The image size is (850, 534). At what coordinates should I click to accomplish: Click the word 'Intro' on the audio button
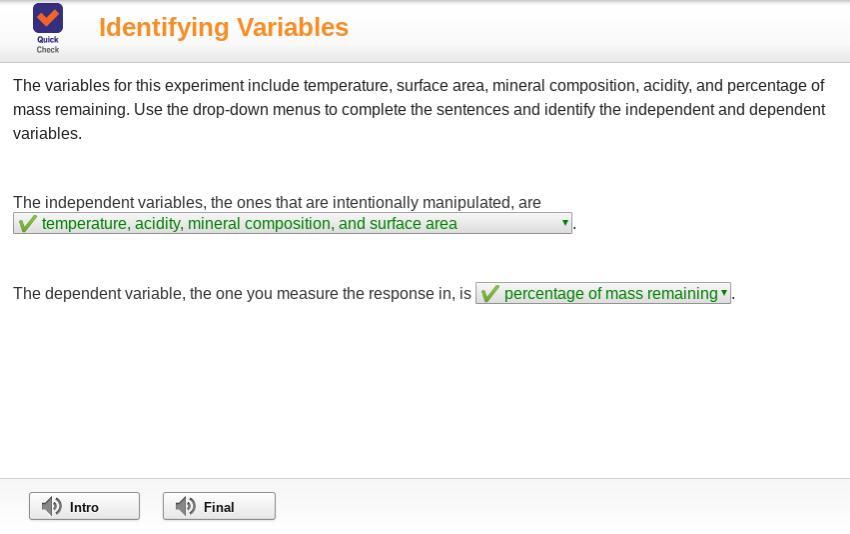pos(84,507)
